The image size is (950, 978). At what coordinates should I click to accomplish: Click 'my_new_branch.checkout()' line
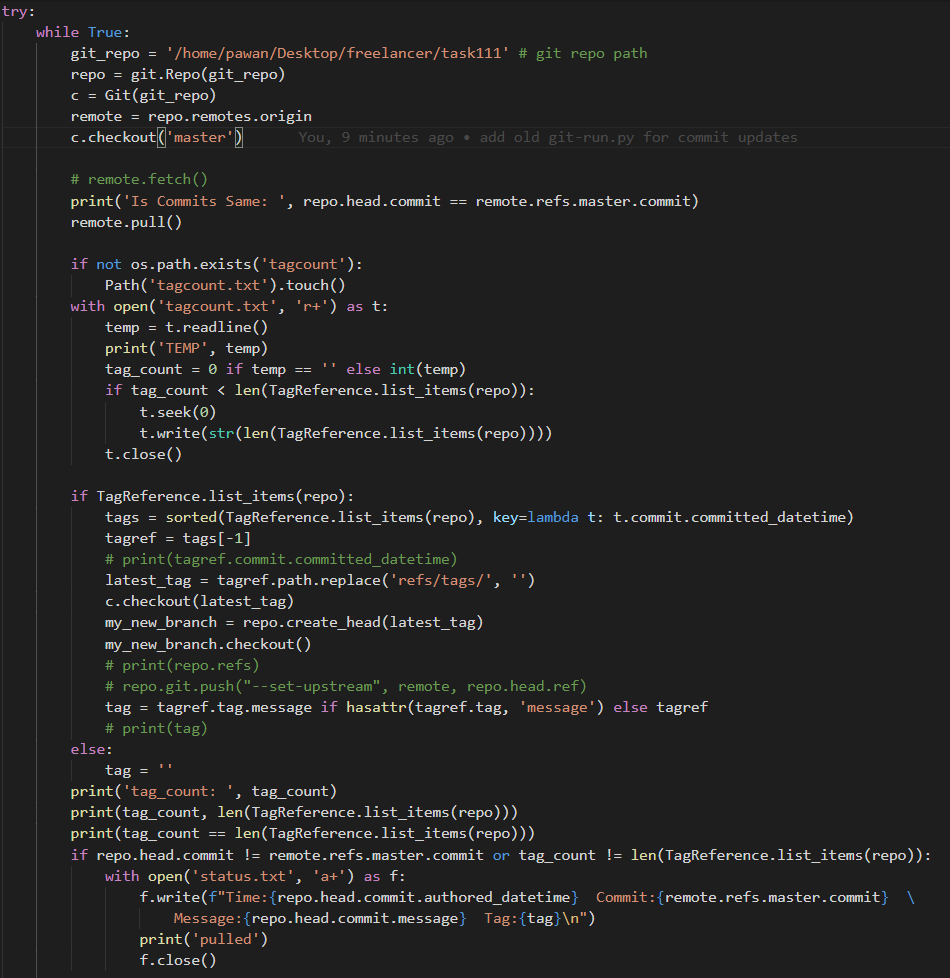coord(208,644)
